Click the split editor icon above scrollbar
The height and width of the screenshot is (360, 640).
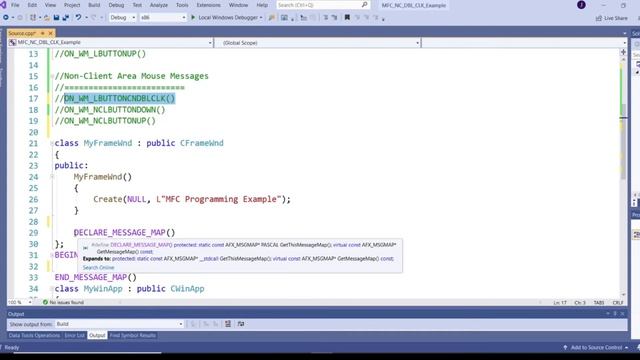[623, 52]
